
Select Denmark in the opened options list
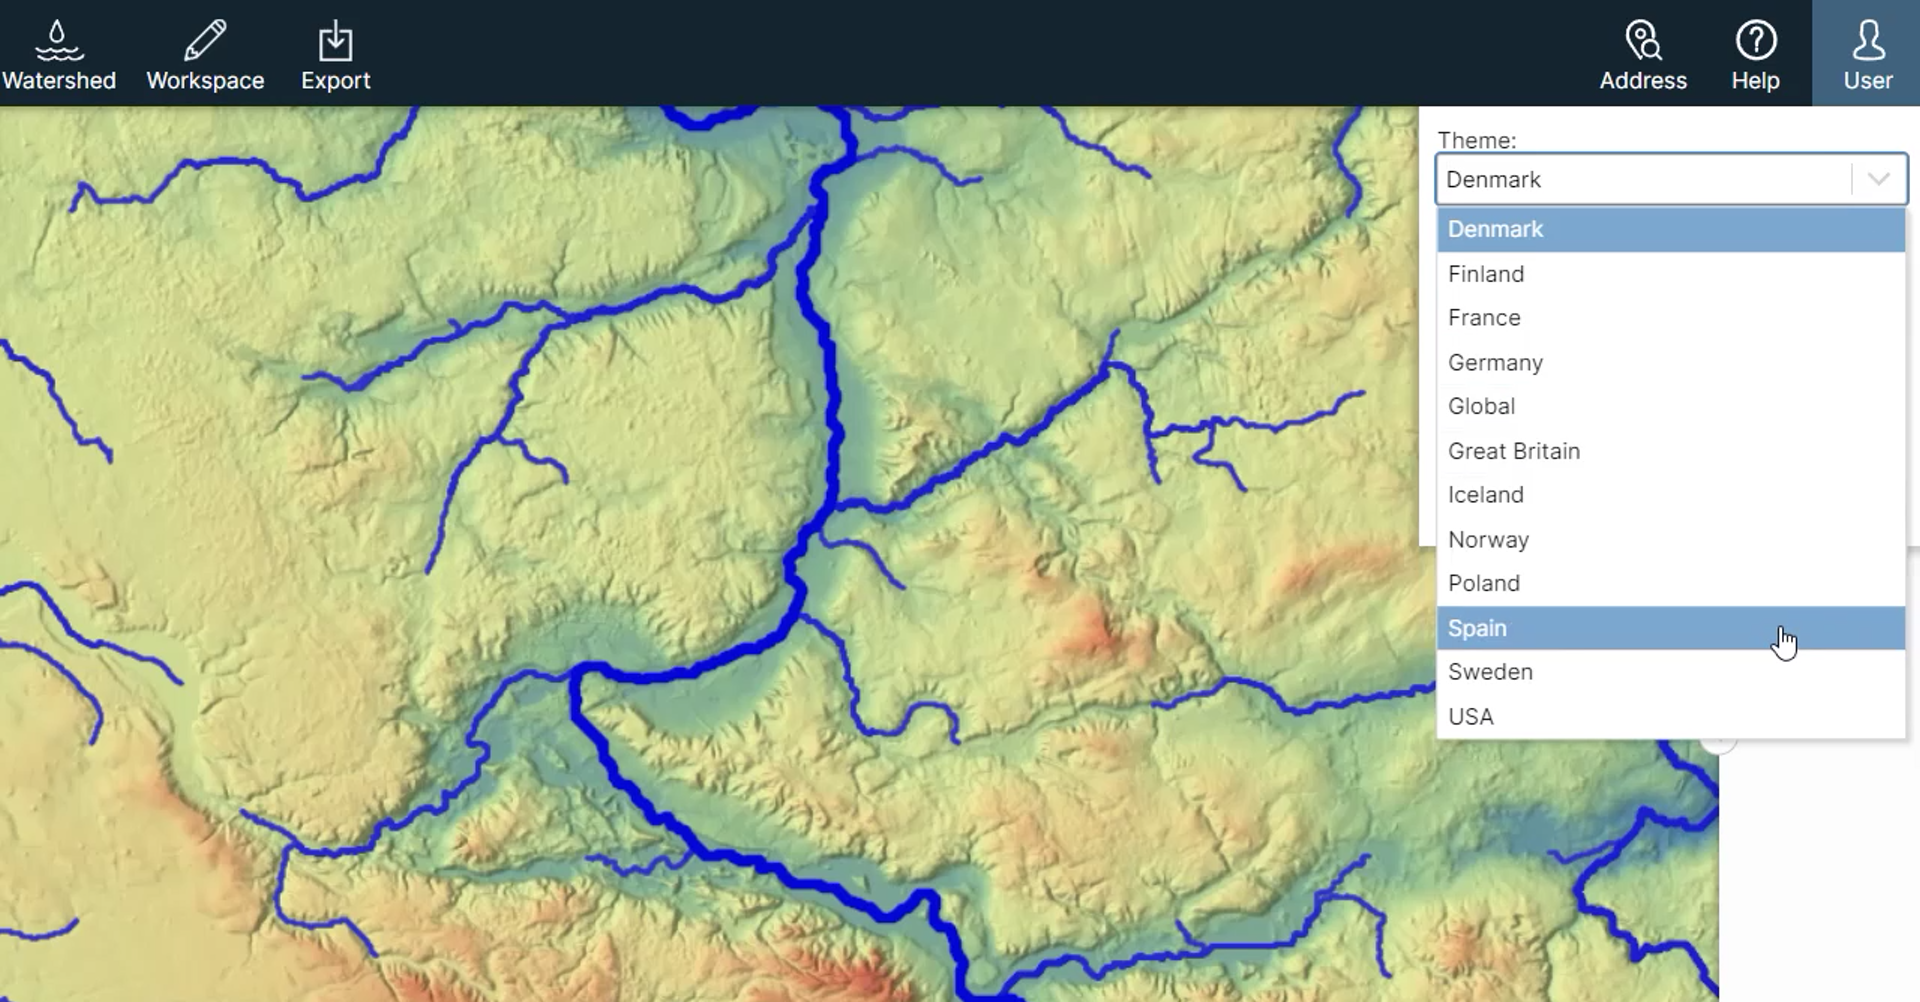[x=1670, y=229]
